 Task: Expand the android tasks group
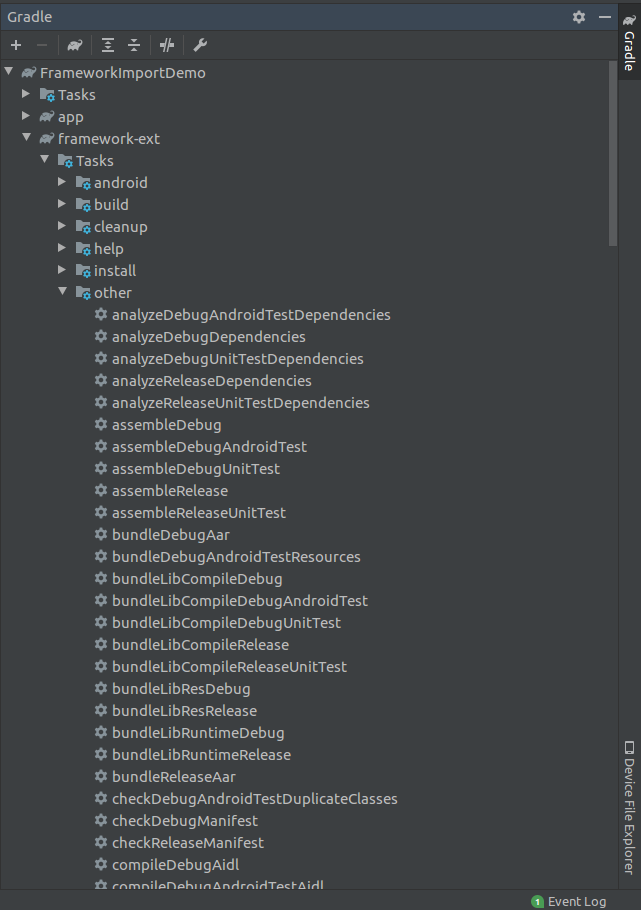coord(62,182)
